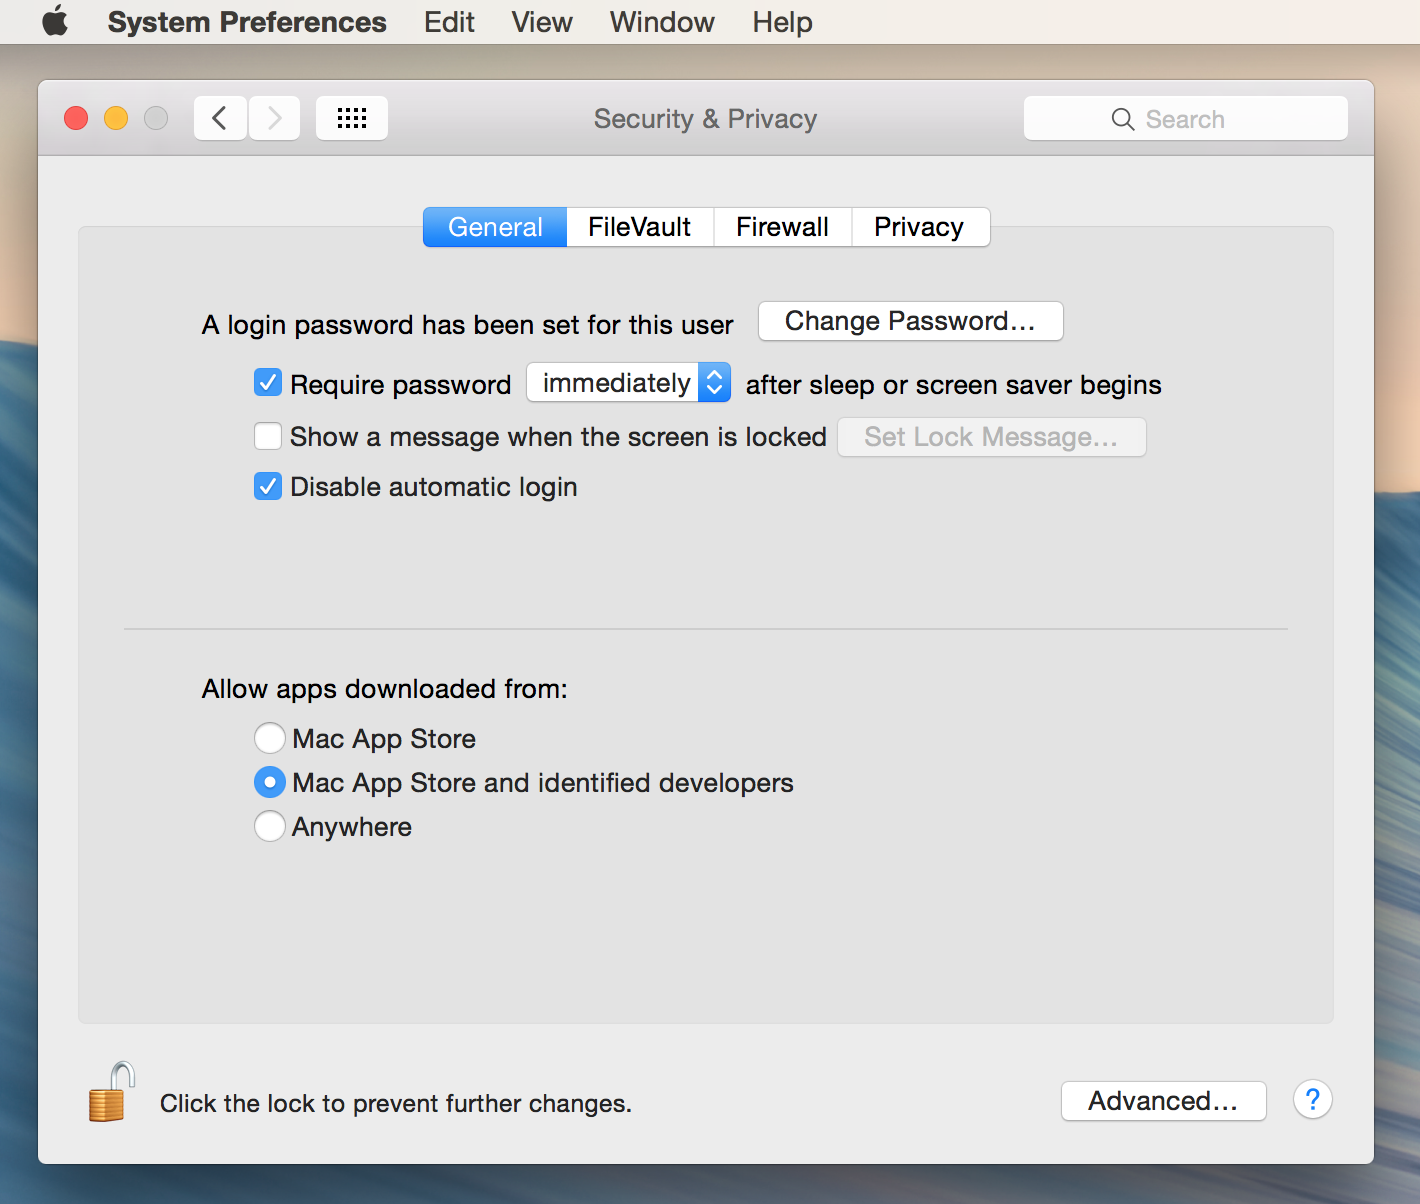
Task: Open the Window menu
Action: coord(662,22)
